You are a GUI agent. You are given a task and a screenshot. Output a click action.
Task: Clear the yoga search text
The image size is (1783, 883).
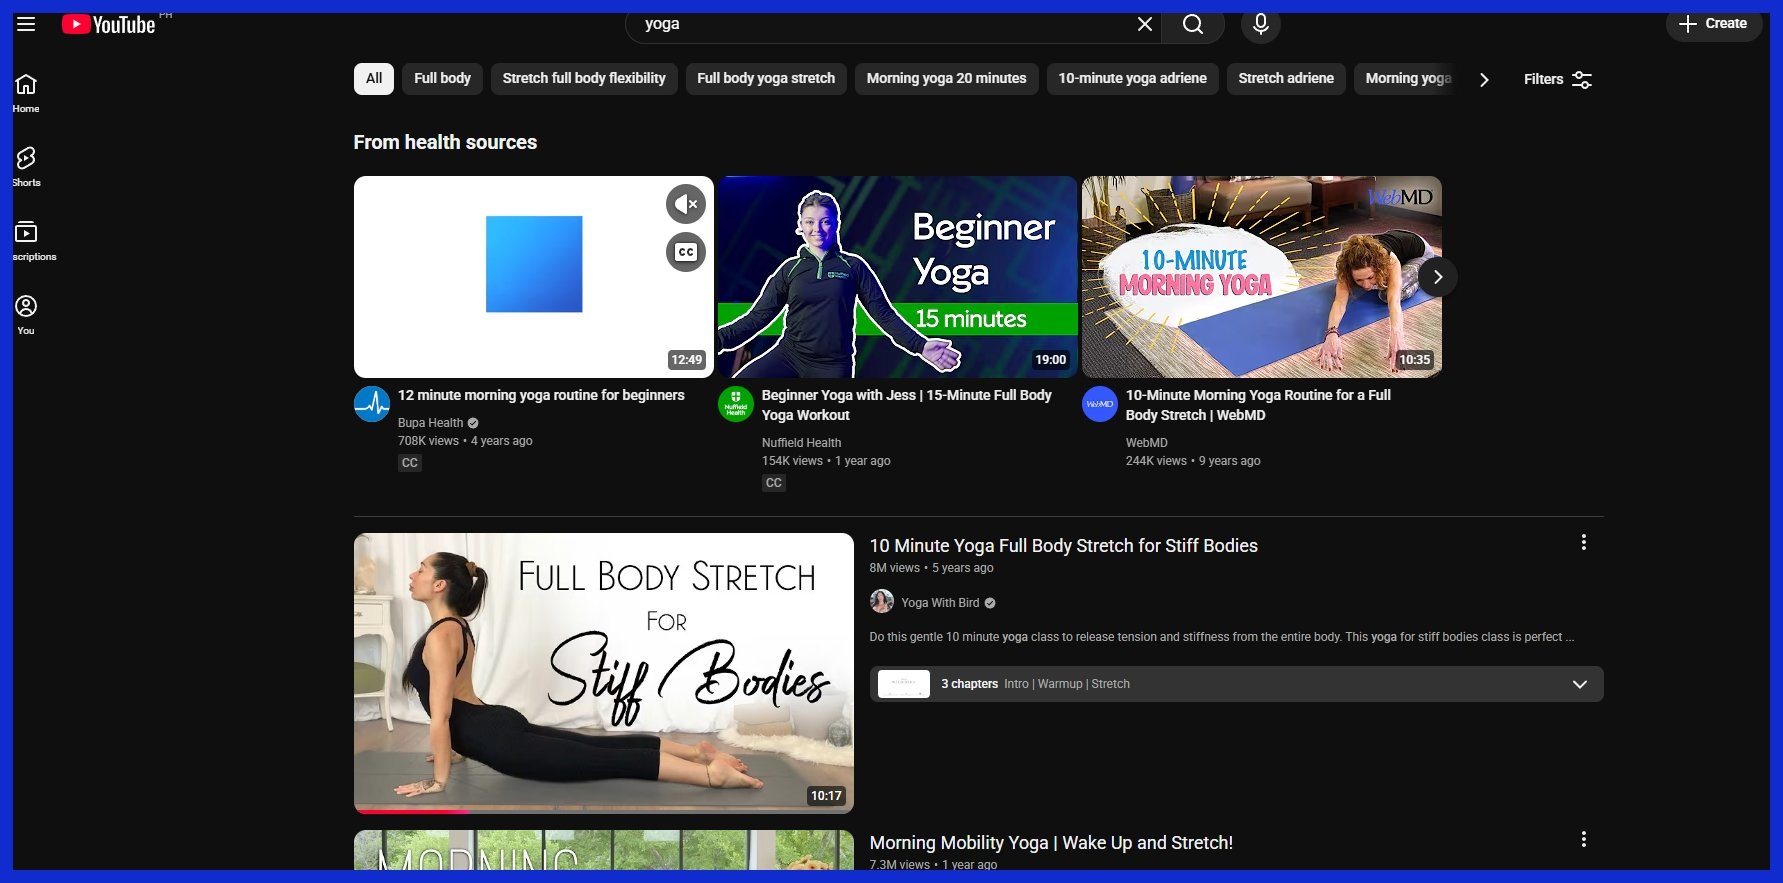click(1144, 24)
